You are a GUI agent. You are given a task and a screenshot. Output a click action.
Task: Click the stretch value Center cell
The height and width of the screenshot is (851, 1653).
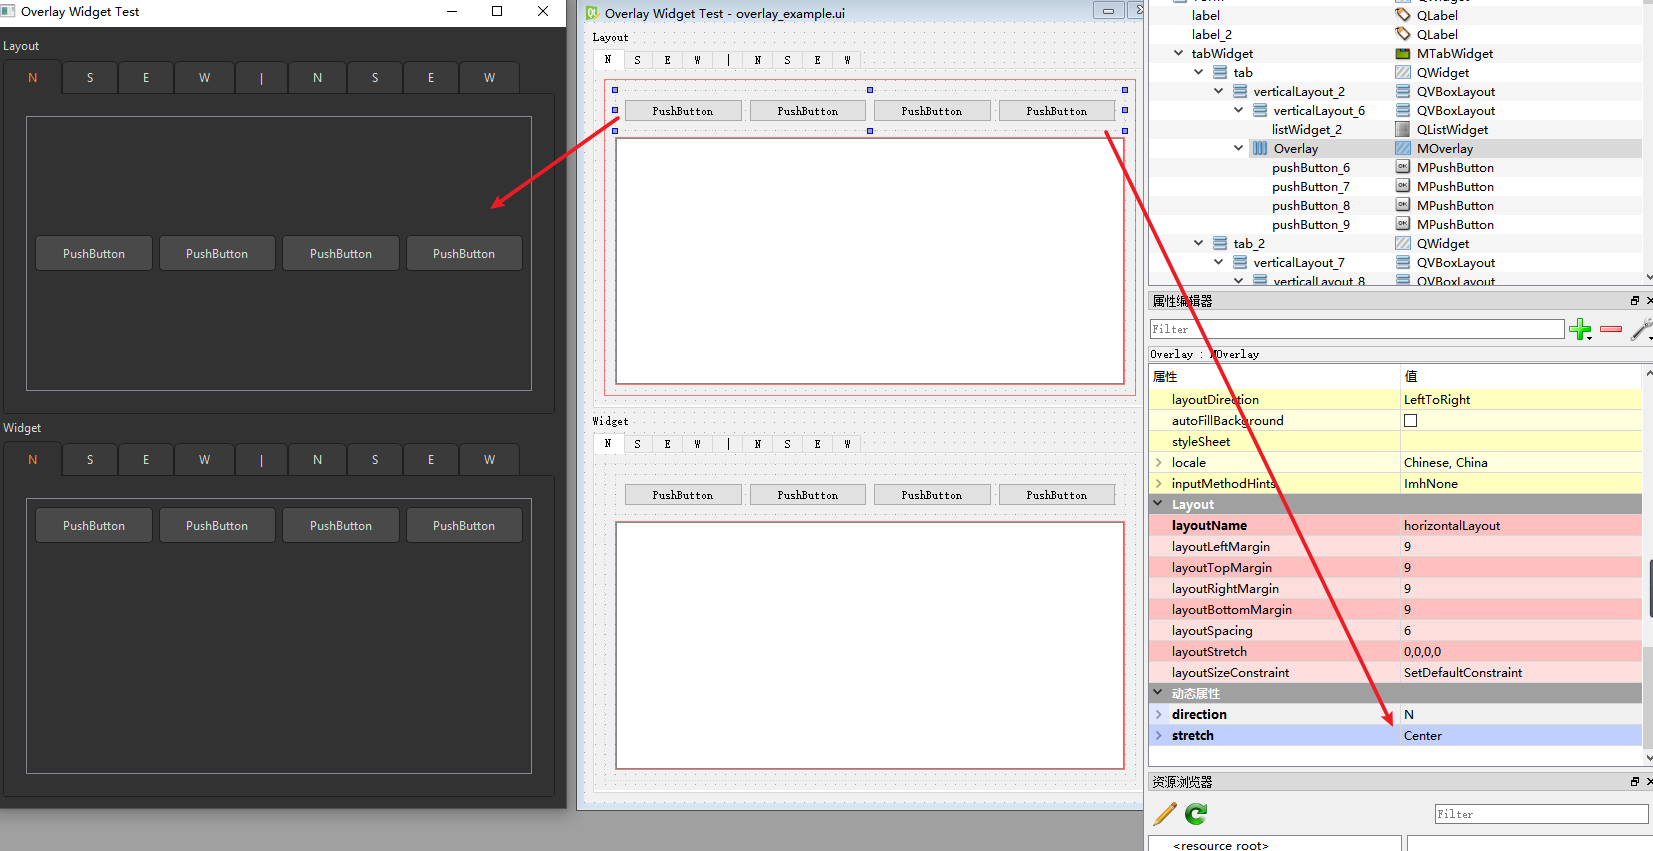tap(1520, 736)
